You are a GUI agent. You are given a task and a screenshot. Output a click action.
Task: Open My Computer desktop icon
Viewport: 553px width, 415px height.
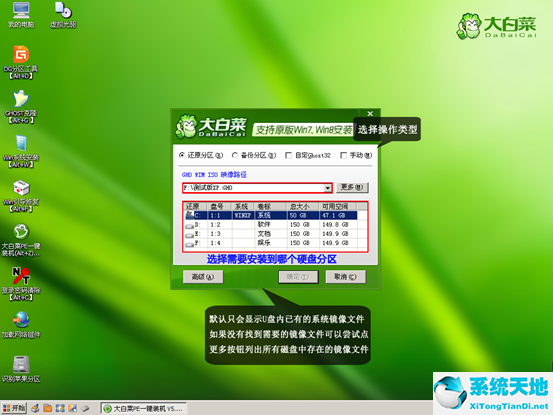tap(21, 15)
